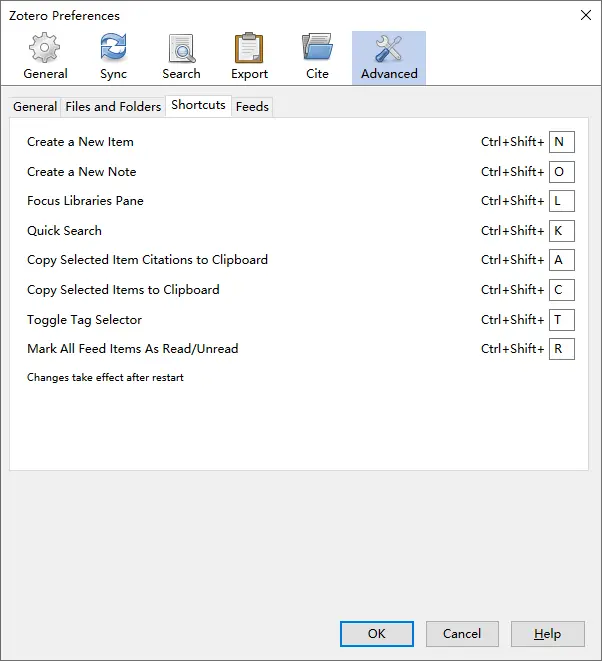This screenshot has width=602, height=661.
Task: Switch to the General sub-tab
Action: 35,107
